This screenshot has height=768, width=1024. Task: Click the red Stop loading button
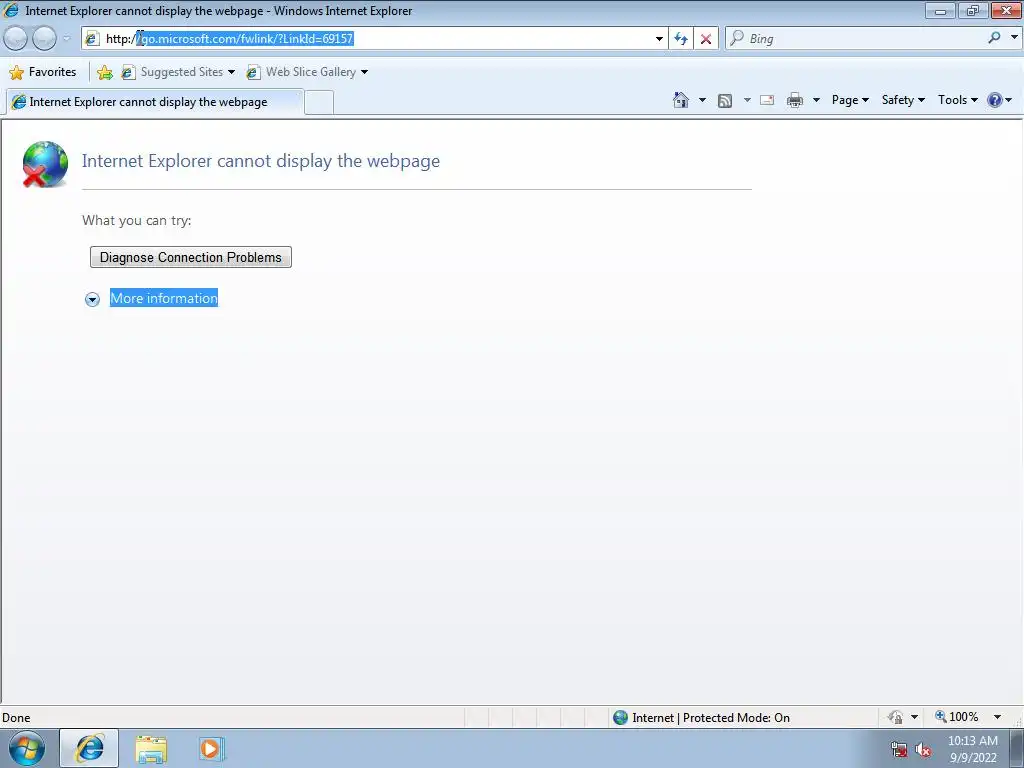point(705,39)
